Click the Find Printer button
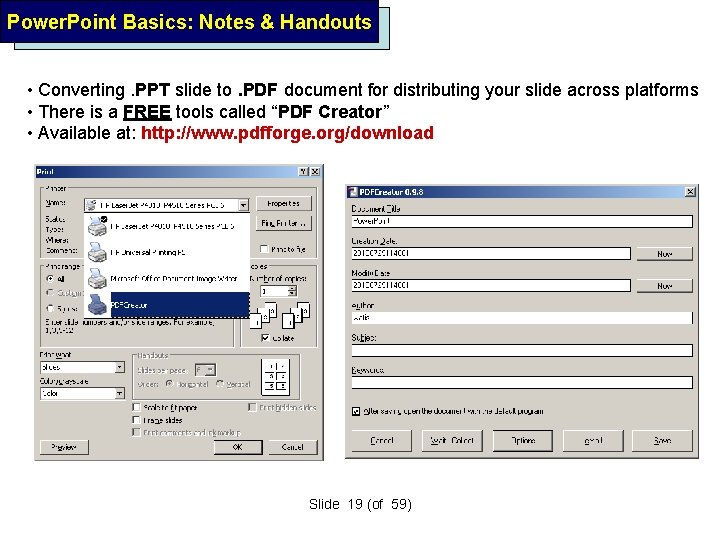This screenshot has width=720, height=540. tap(283, 223)
